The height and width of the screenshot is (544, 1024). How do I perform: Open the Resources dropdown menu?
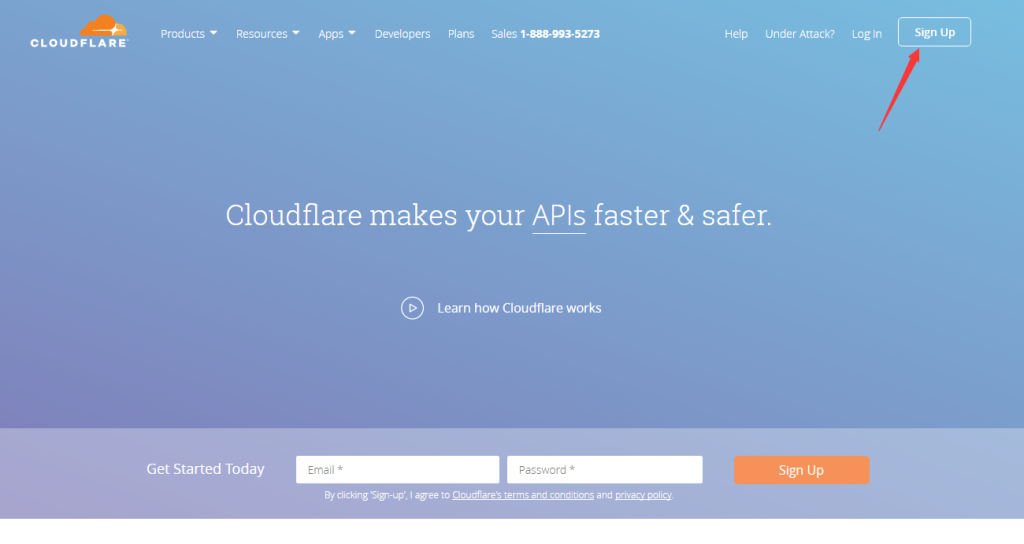pyautogui.click(x=267, y=34)
